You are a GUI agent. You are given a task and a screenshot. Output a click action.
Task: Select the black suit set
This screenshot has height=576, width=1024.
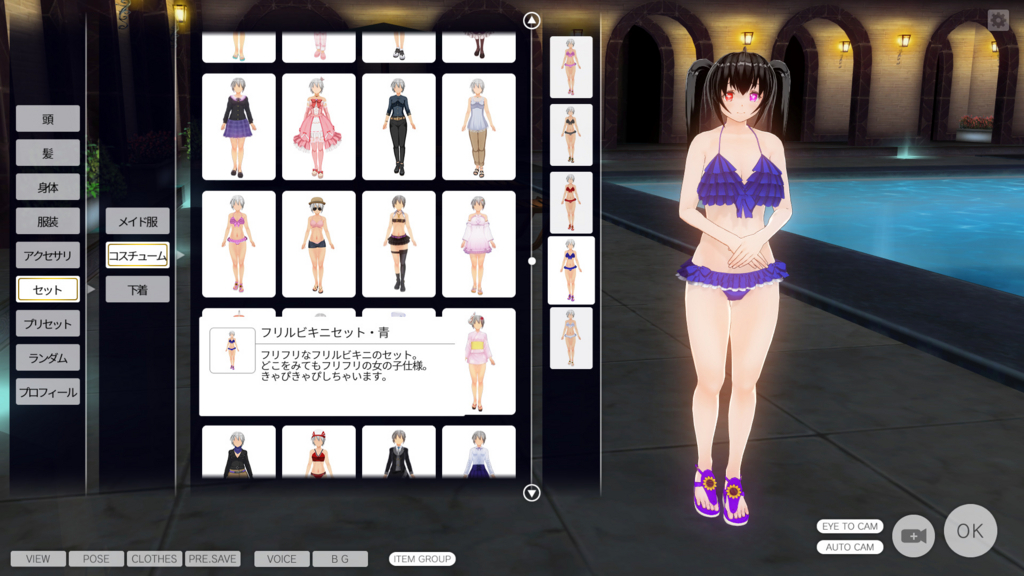[x=399, y=452]
